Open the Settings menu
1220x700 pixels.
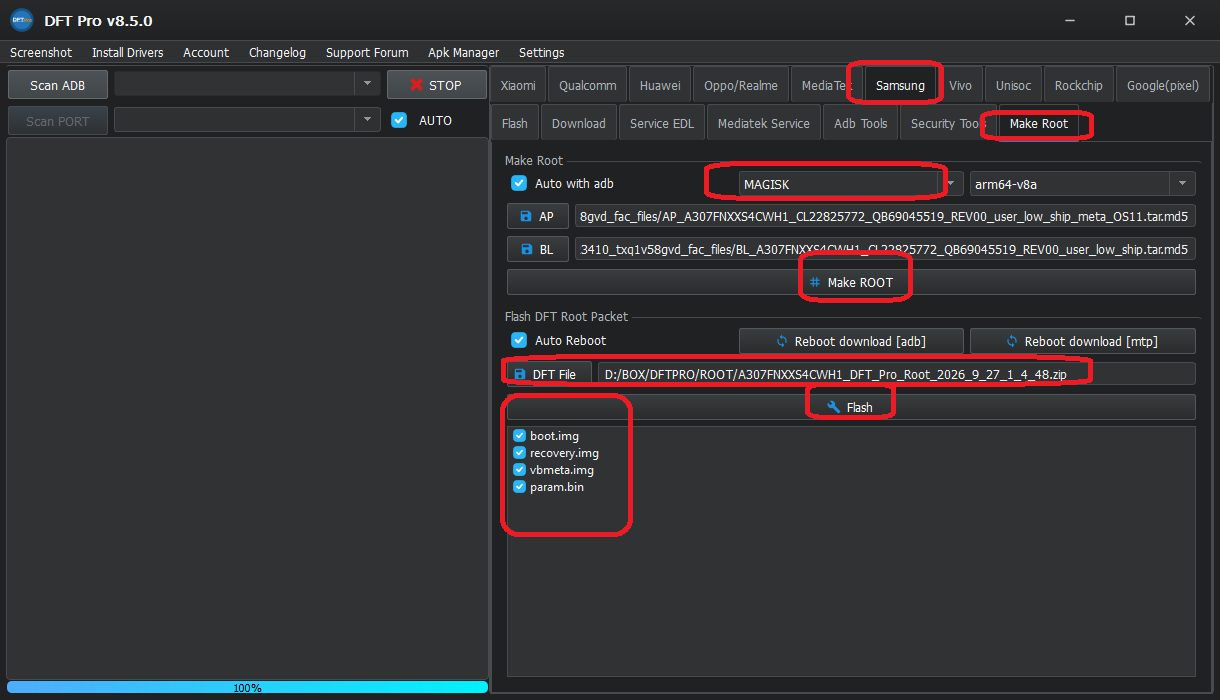pos(541,52)
